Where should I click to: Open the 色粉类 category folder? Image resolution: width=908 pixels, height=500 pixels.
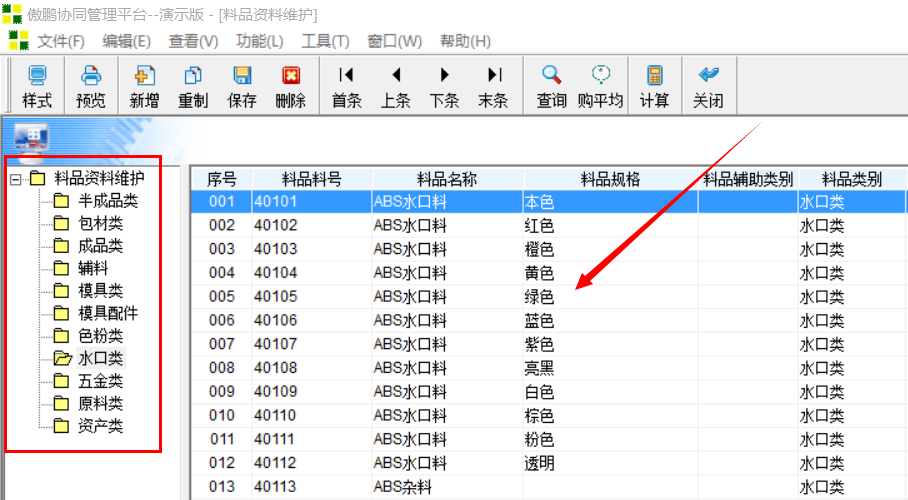(x=100, y=336)
